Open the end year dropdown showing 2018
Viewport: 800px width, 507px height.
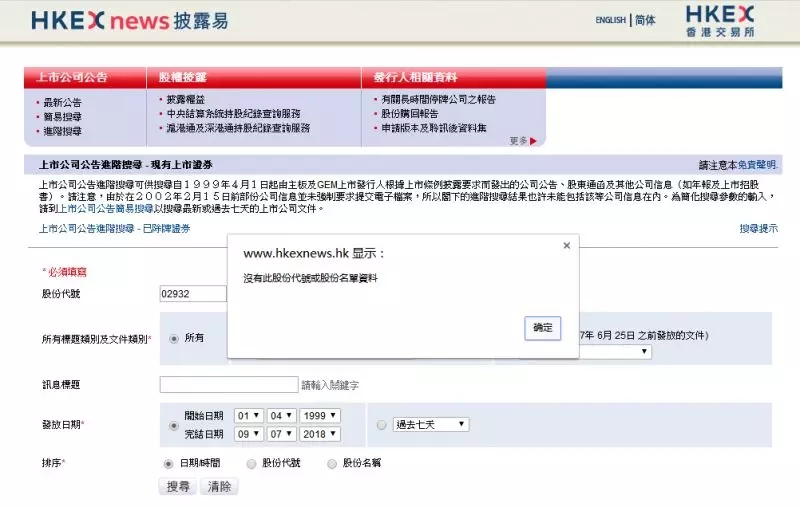point(320,434)
